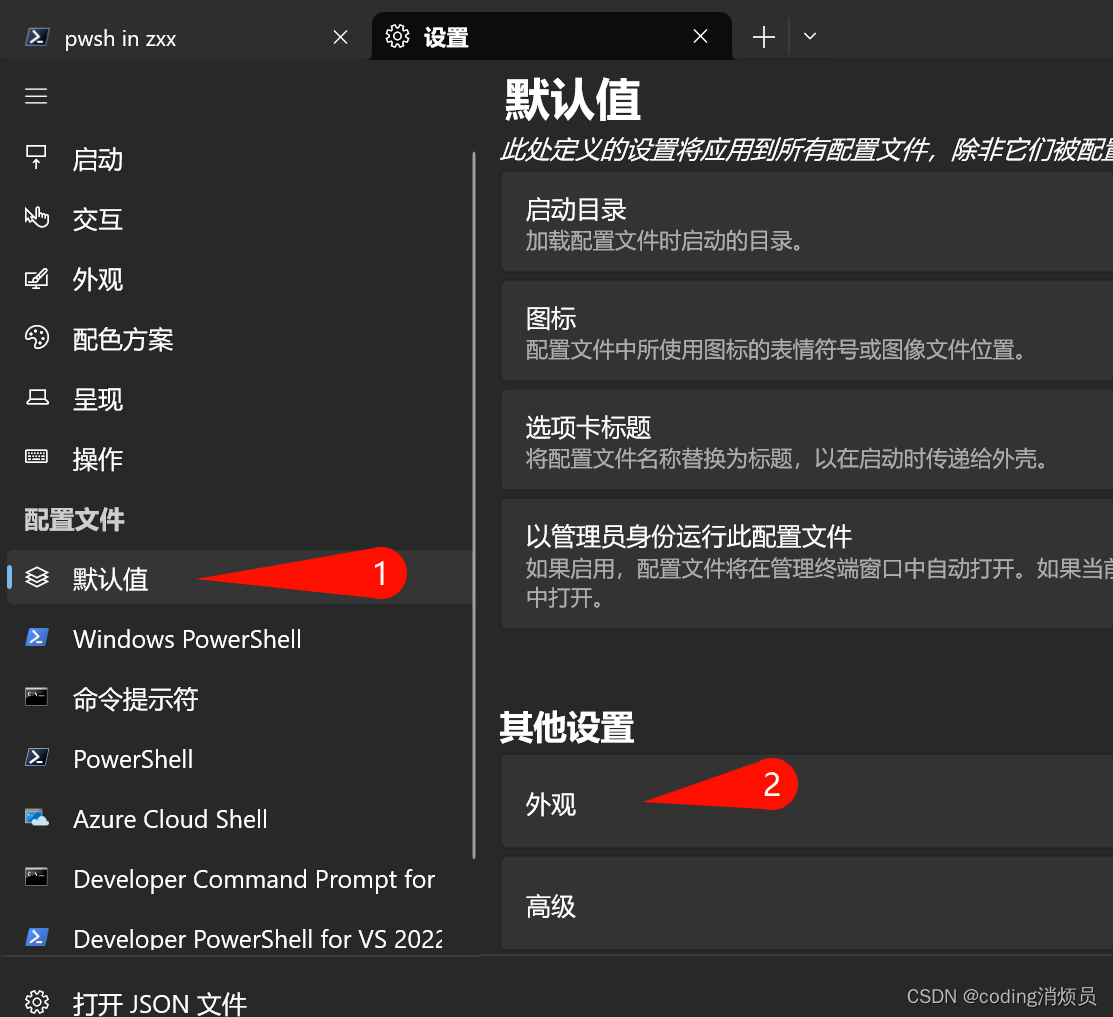The image size is (1113, 1017).
Task: Click the PowerShell profile icon
Action: 37,757
